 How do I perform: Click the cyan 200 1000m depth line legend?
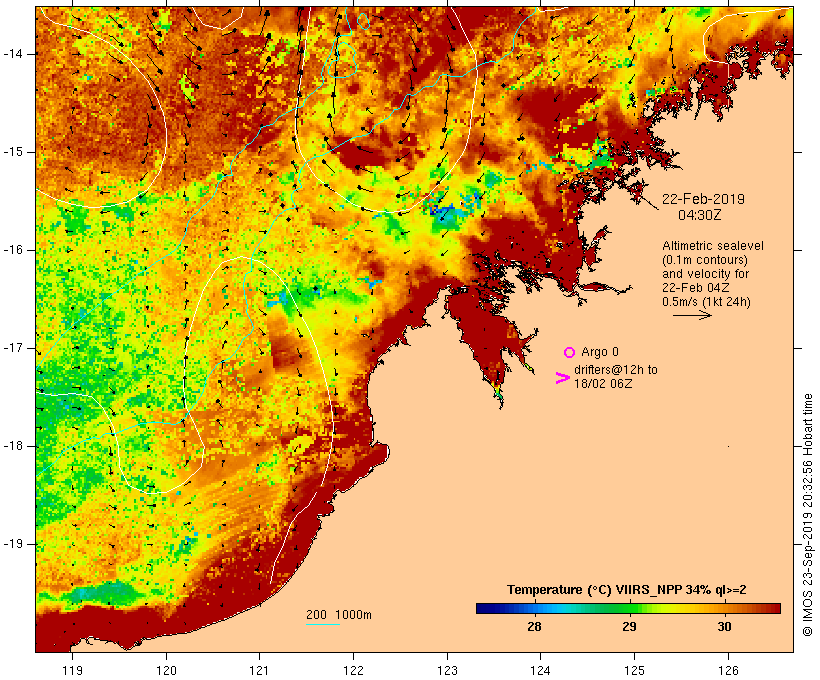tap(323, 624)
